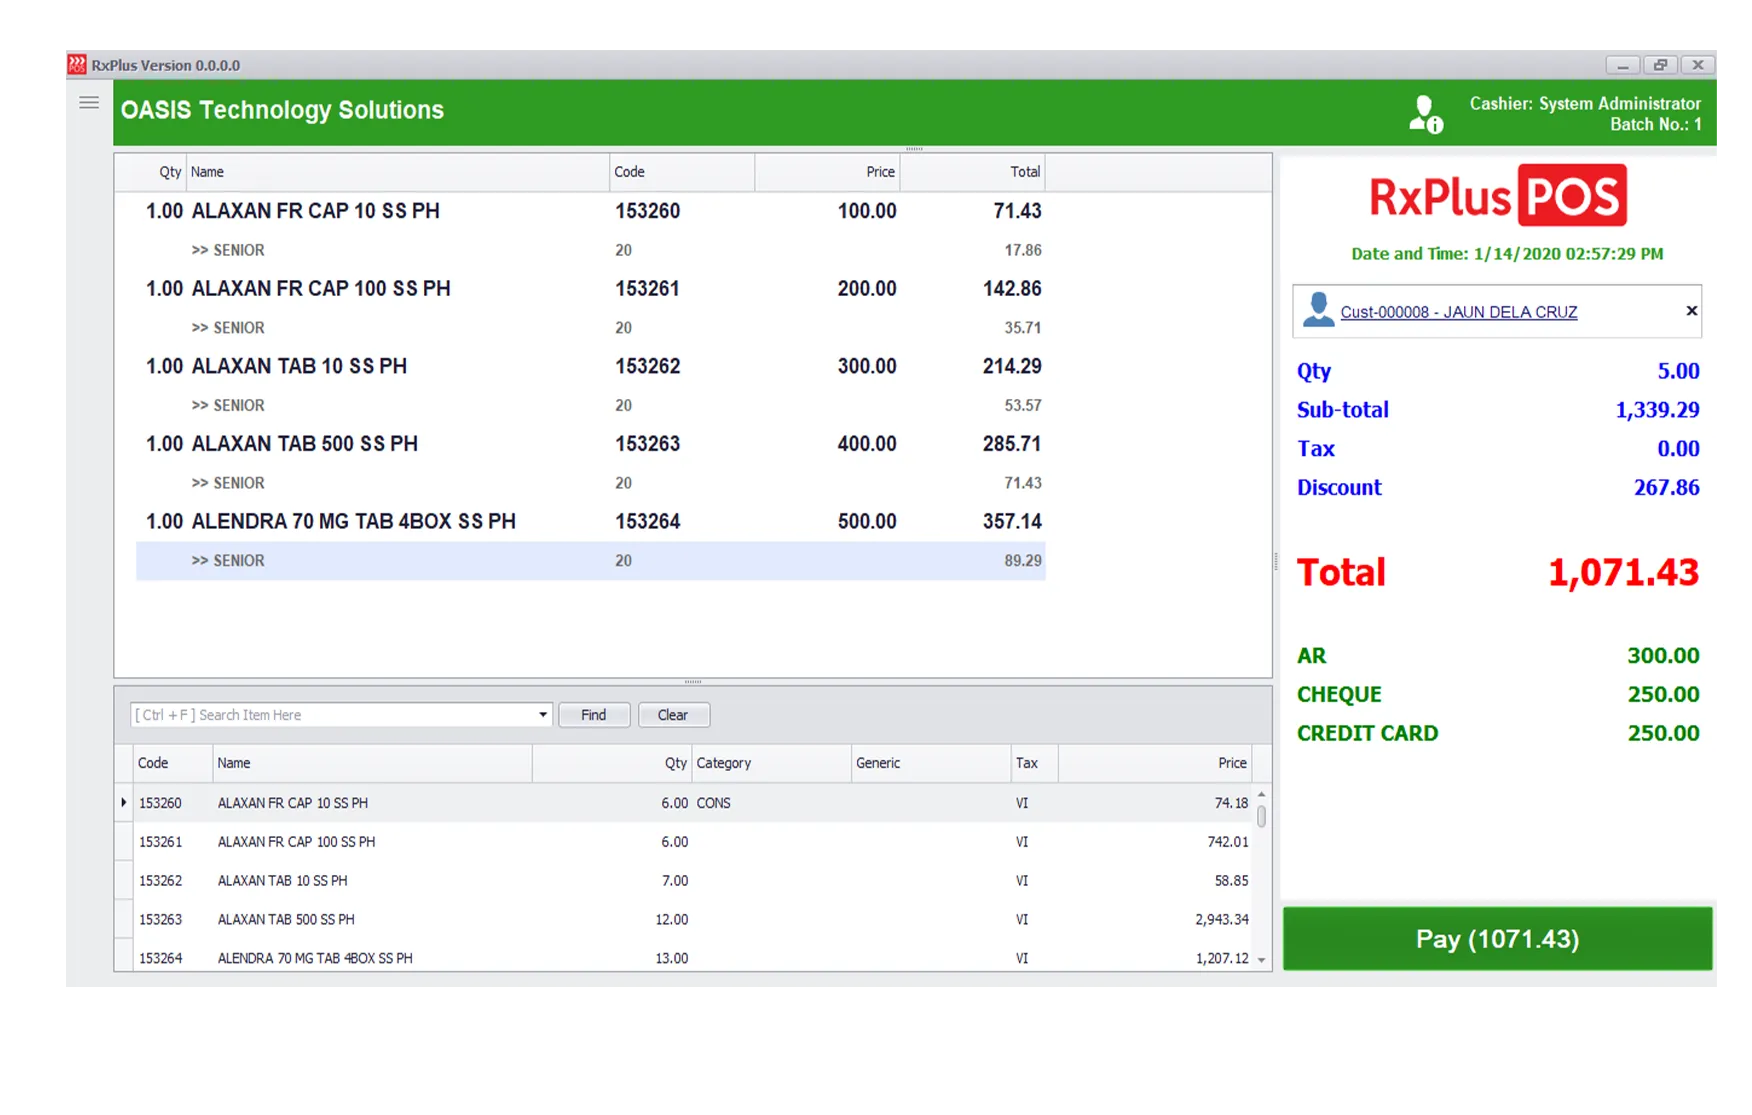Click the customer profile icon
The width and height of the screenshot is (1752, 1115).
coord(1318,310)
